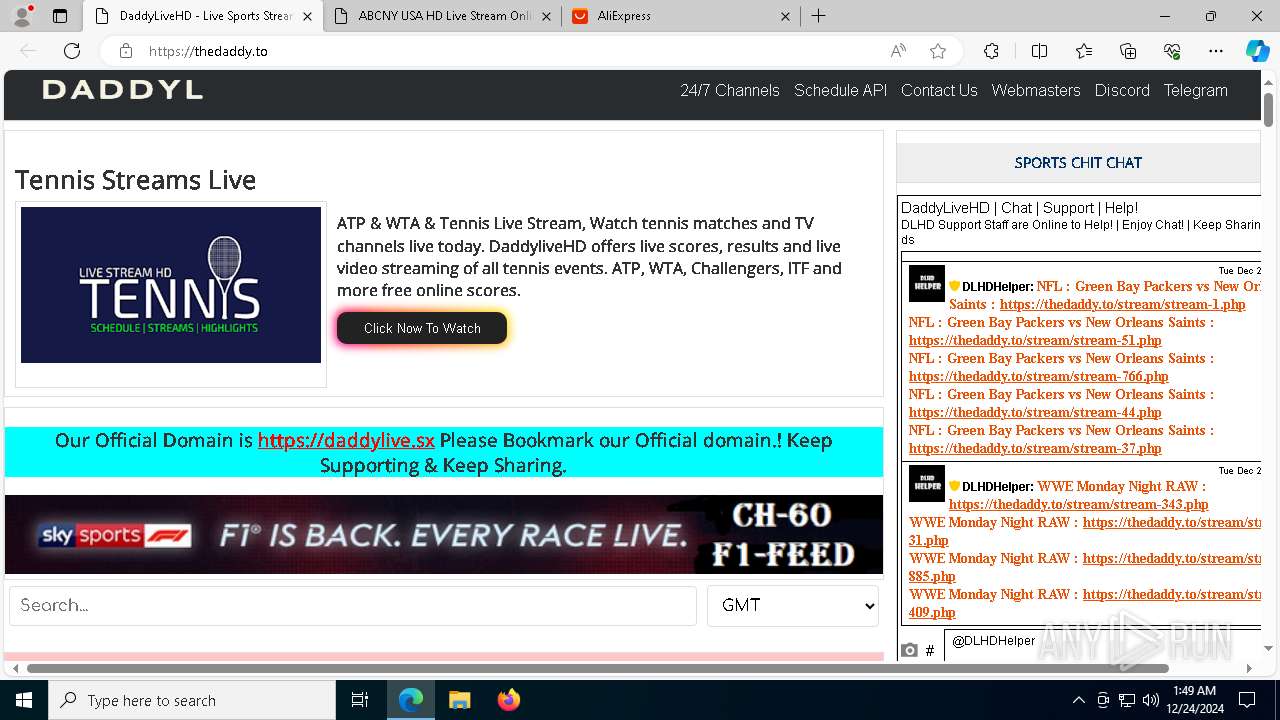Click the DADDYL site logo
This screenshot has height=720, width=1280.
122,90
